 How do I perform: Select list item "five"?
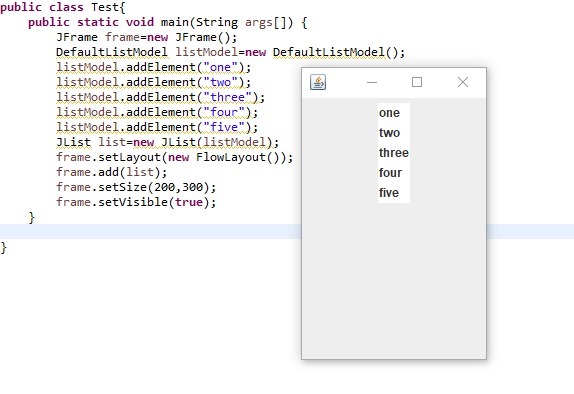pyautogui.click(x=394, y=193)
